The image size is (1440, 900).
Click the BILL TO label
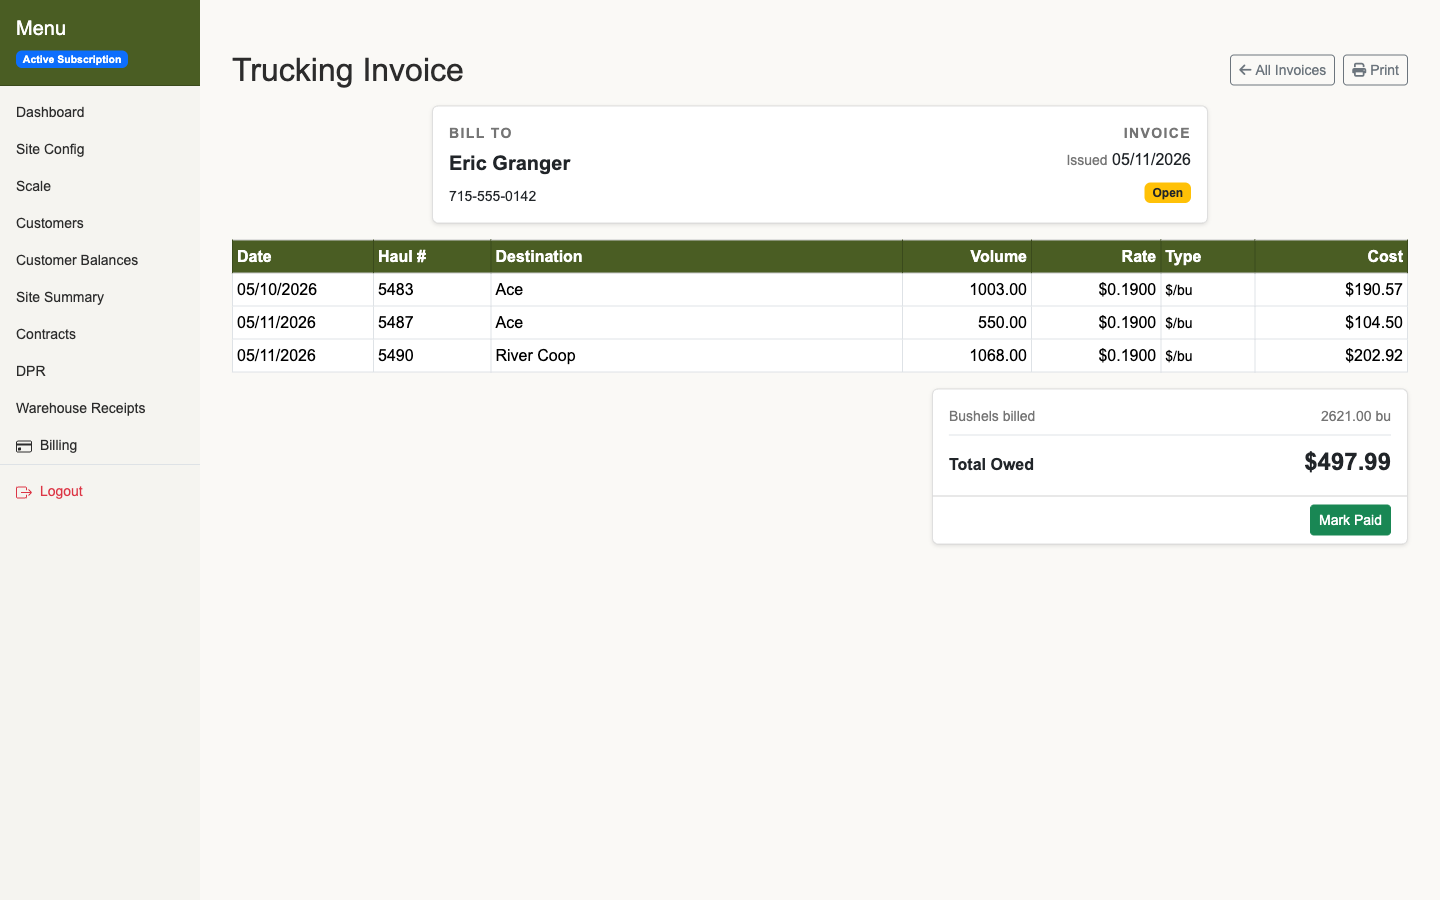tap(480, 133)
